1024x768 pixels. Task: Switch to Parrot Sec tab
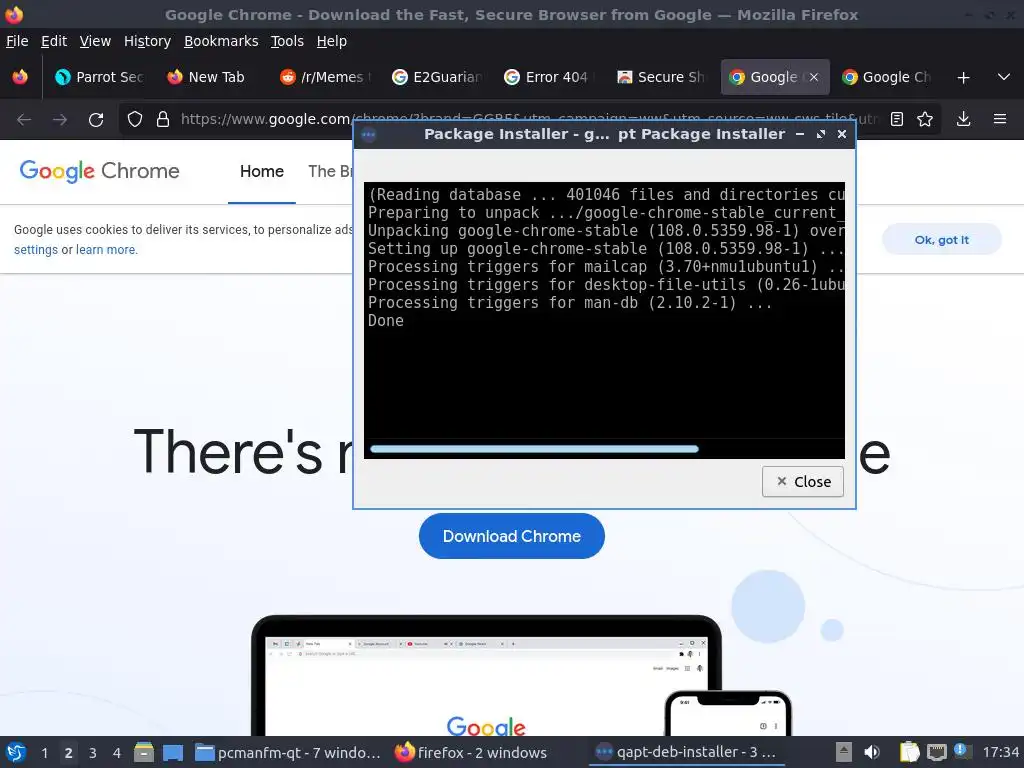click(x=99, y=77)
